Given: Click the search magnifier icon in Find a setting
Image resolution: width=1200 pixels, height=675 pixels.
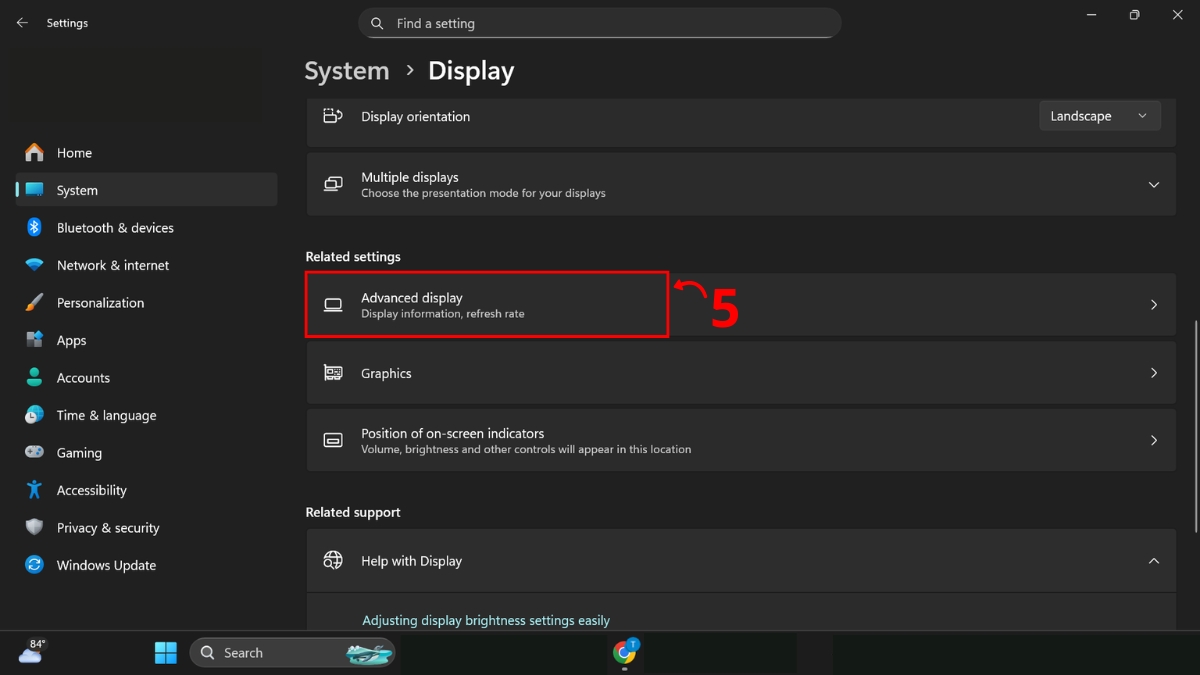Looking at the screenshot, I should (x=377, y=23).
